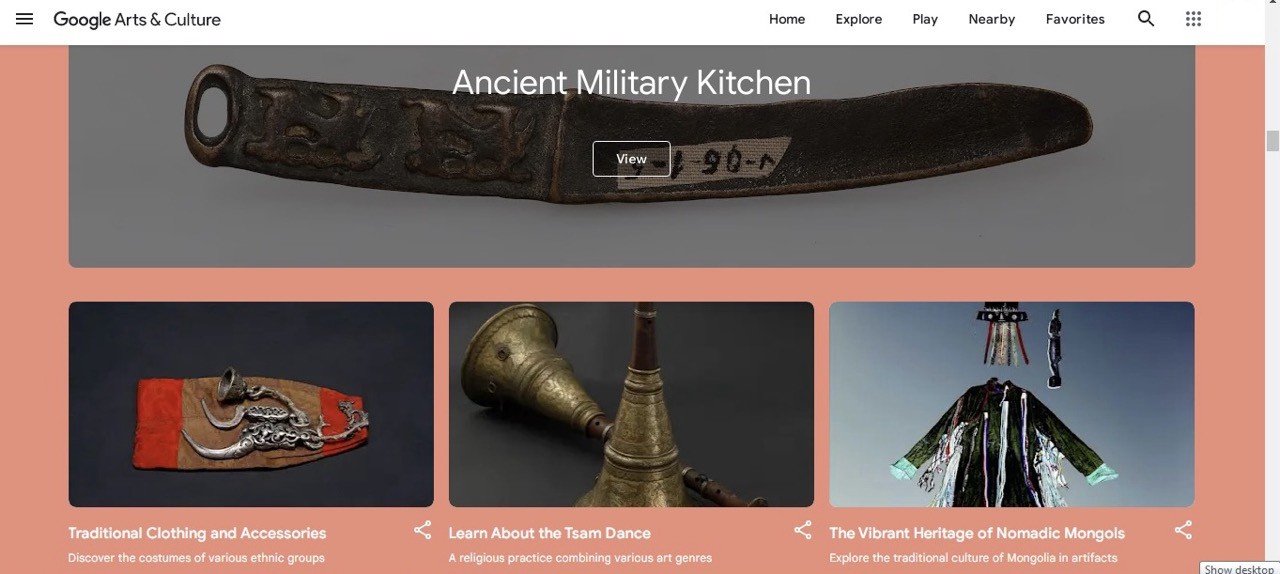
Task: Click the brass horn instrument thumbnail
Action: [631, 404]
